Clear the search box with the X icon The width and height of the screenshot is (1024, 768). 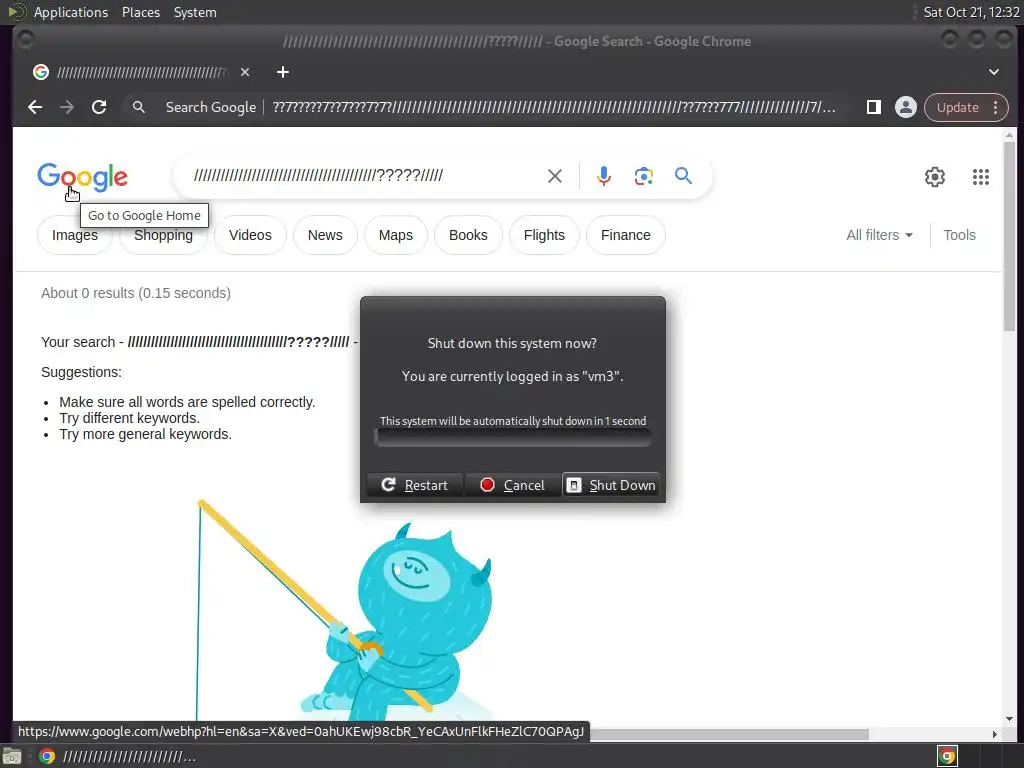tap(554, 176)
